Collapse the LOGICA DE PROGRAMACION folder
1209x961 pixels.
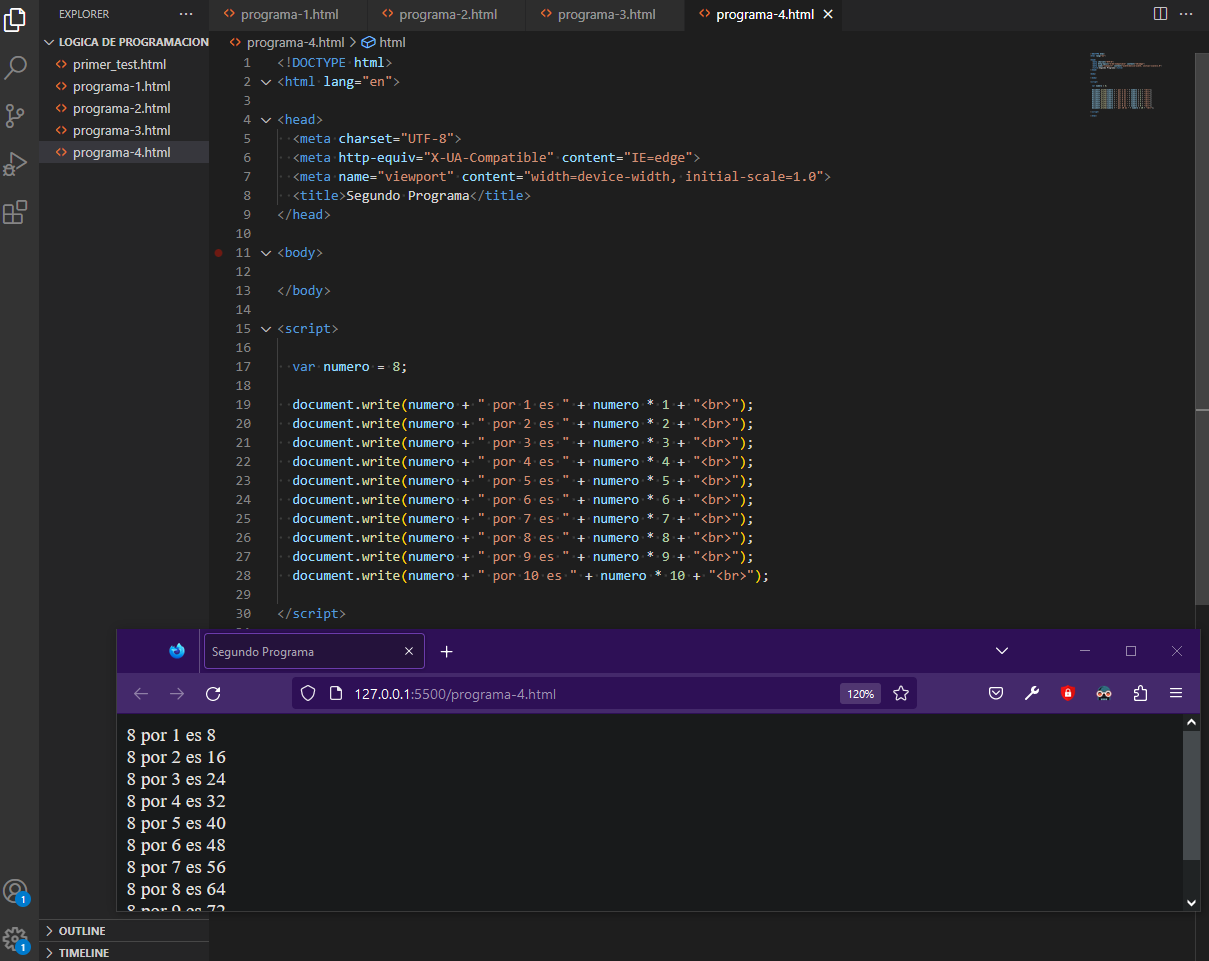tap(48, 42)
